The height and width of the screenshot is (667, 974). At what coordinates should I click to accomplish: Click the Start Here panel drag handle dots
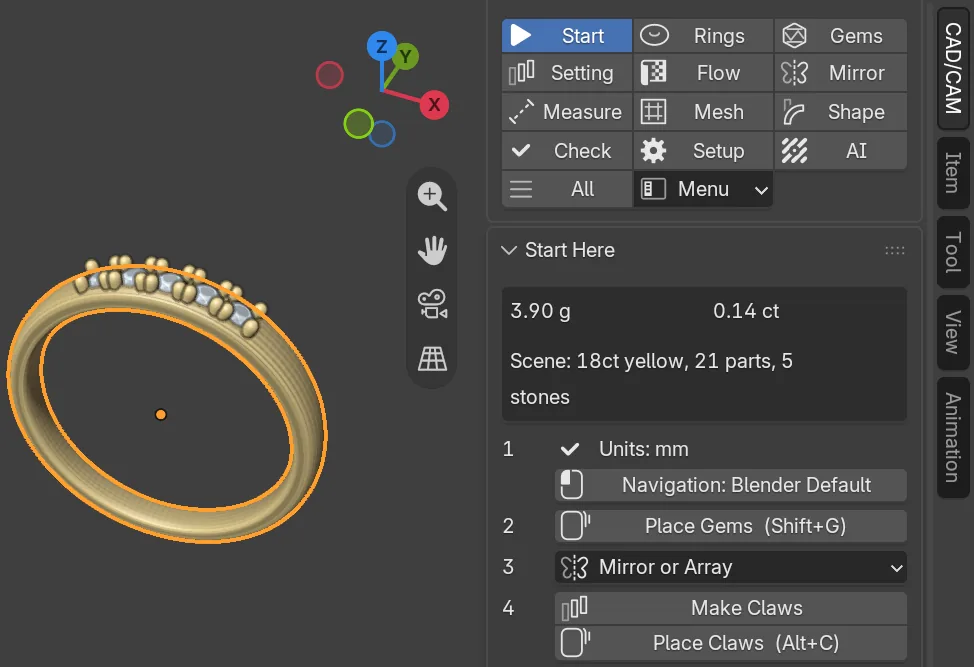tap(894, 250)
